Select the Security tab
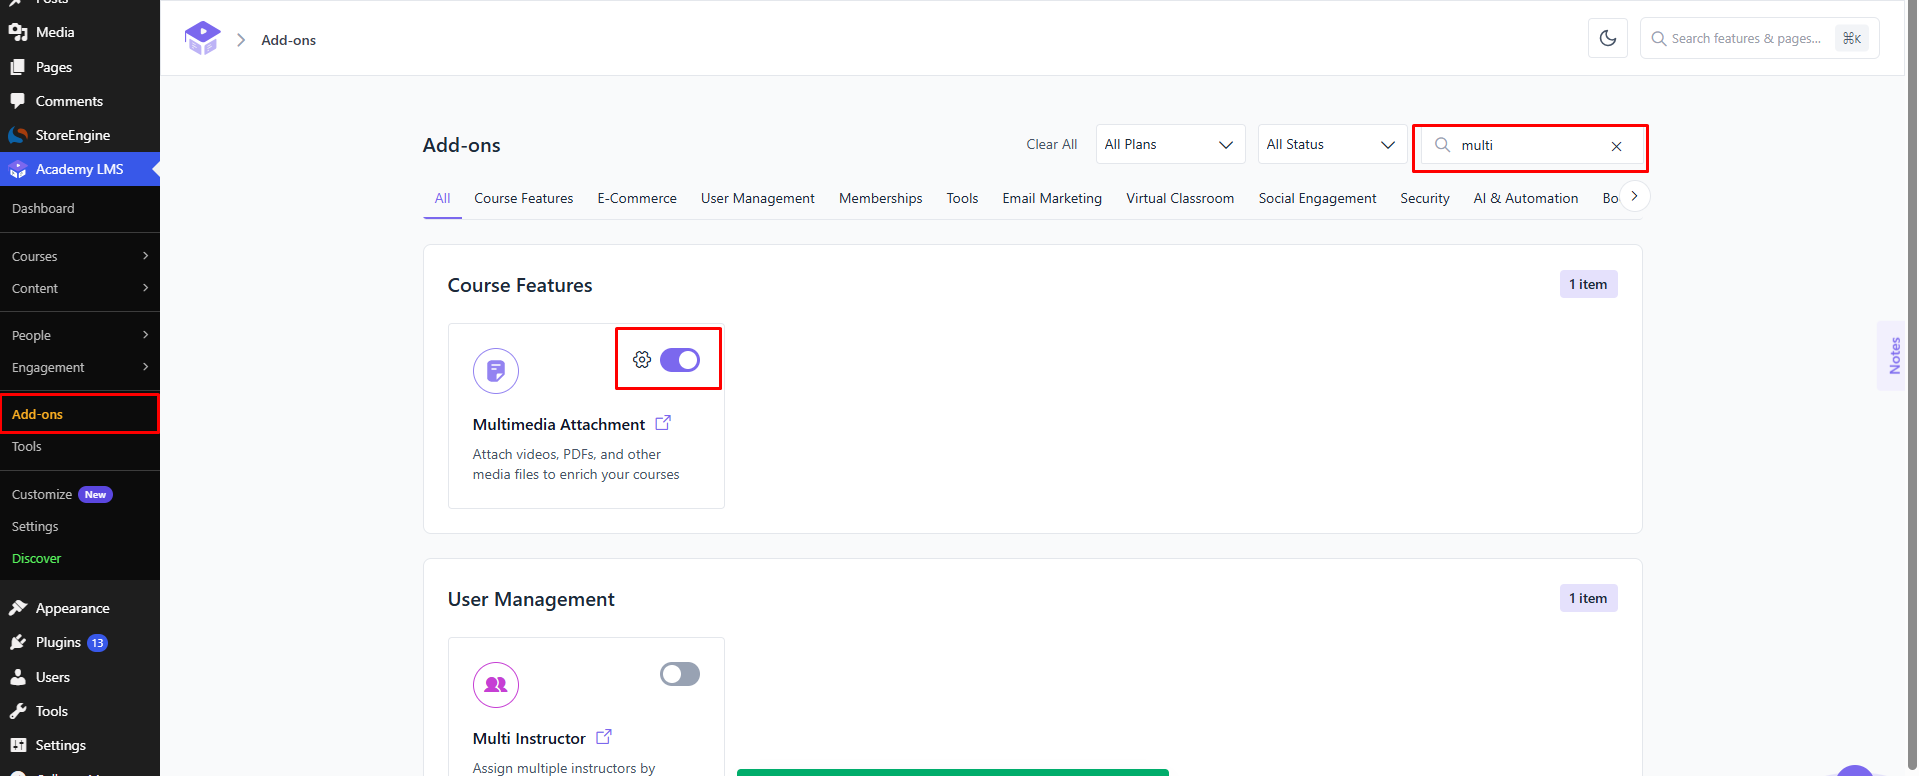1919x776 pixels. pos(1424,198)
